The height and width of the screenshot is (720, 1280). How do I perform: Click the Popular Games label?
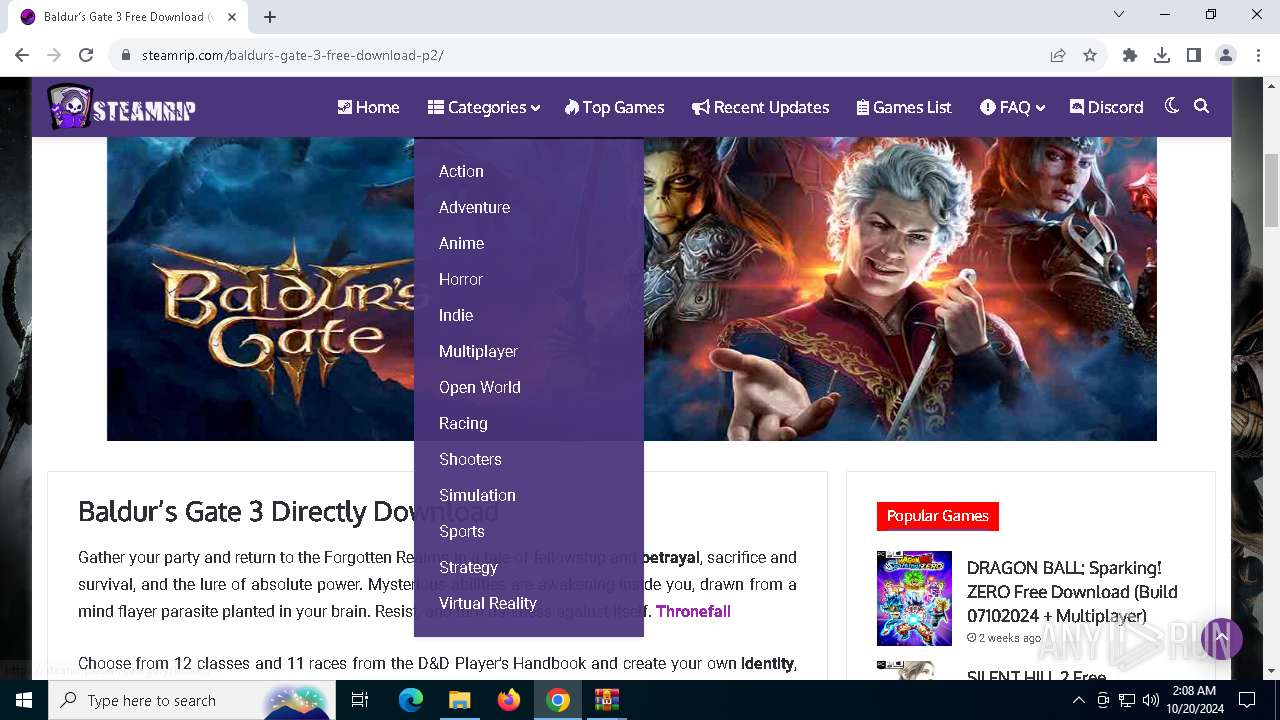[x=937, y=516]
